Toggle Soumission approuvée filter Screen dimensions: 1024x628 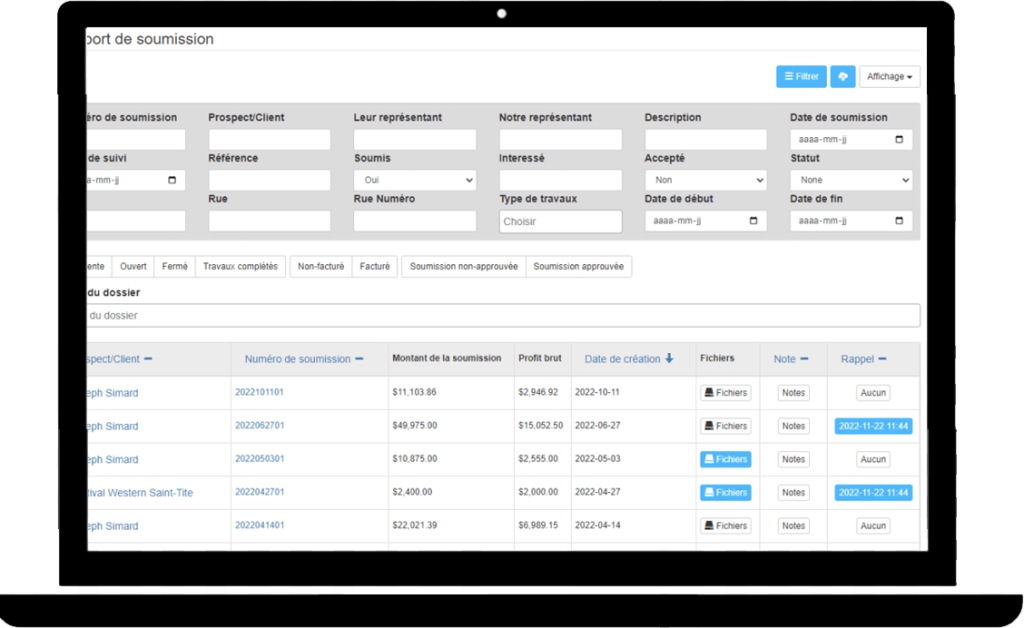(578, 267)
